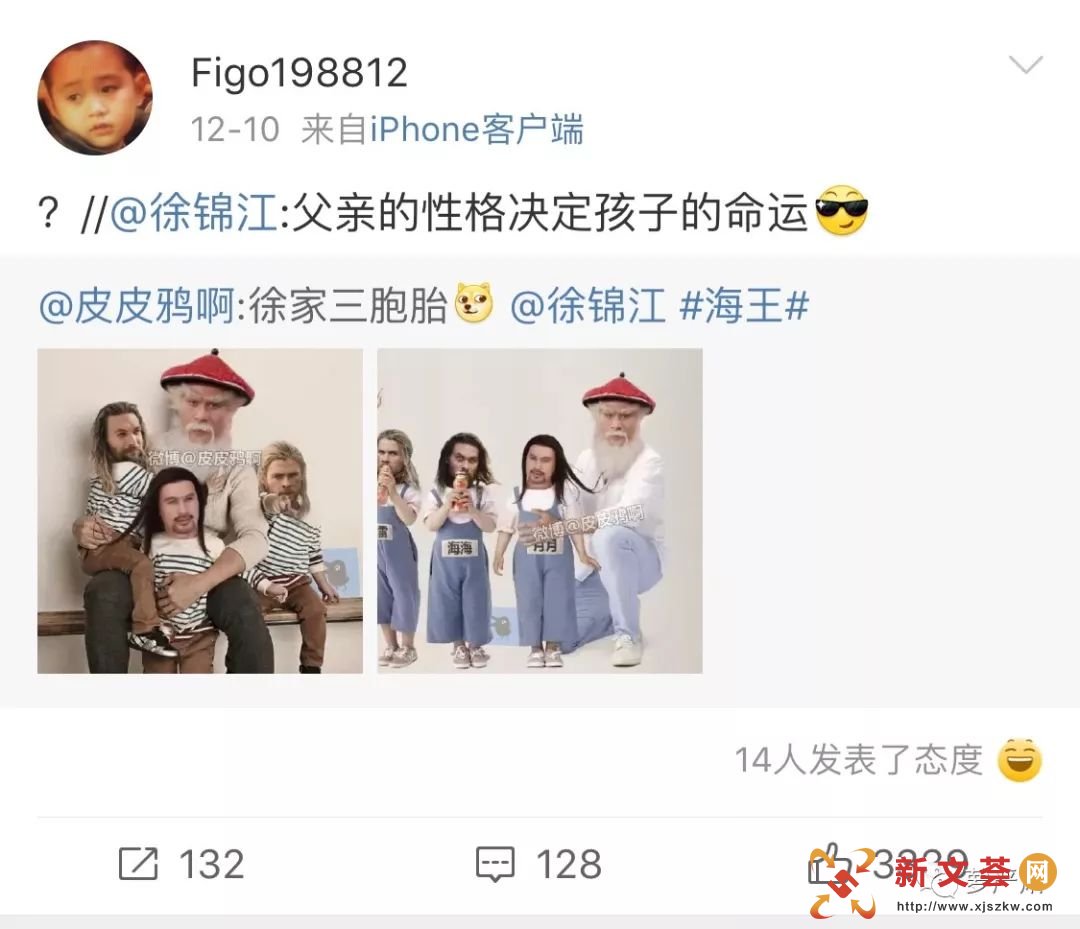1080x929 pixels.
Task: Open the @徐锦江 mention in repost text
Action: [x=194, y=212]
